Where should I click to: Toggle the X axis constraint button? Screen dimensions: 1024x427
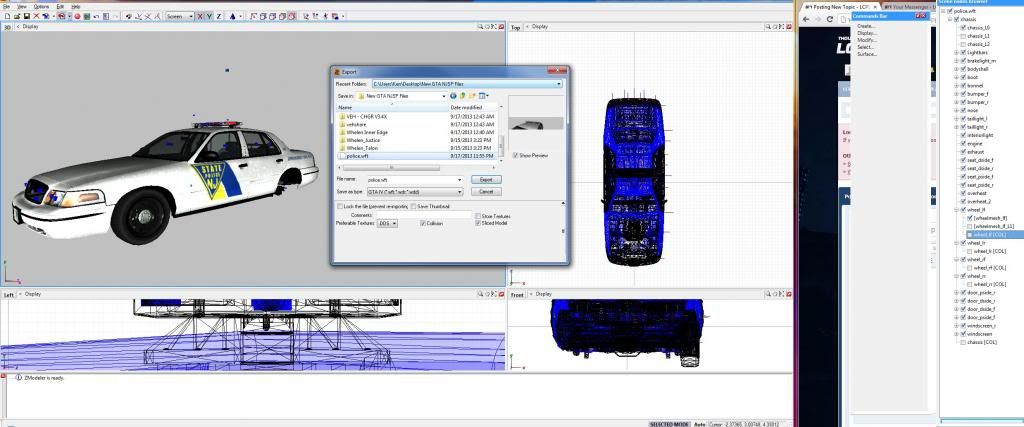click(x=199, y=16)
